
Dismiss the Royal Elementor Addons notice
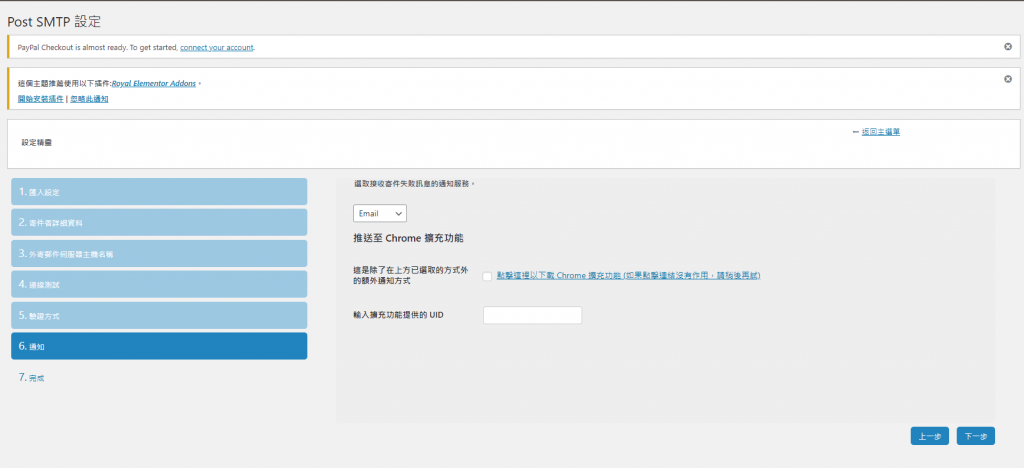point(1008,79)
